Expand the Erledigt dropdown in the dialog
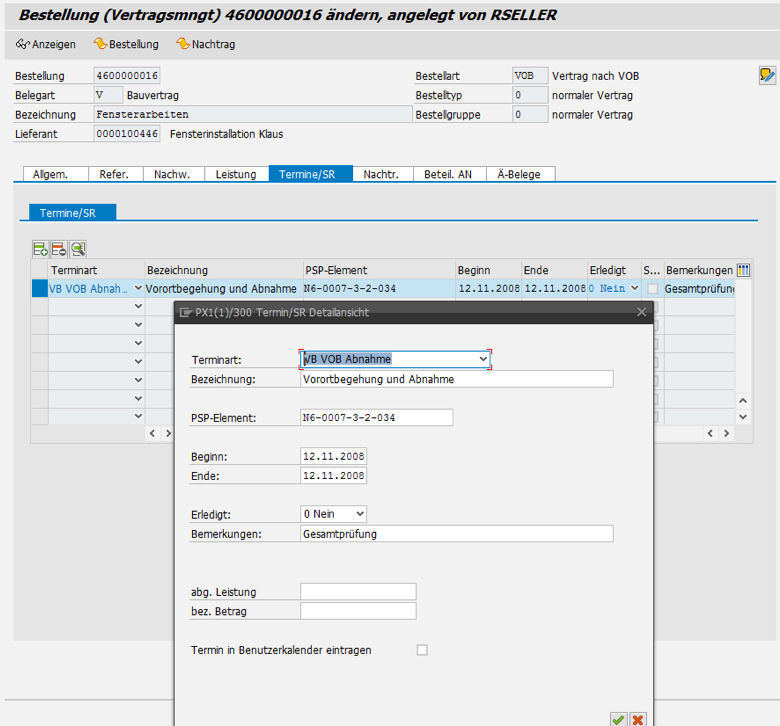780x726 pixels. tap(359, 514)
